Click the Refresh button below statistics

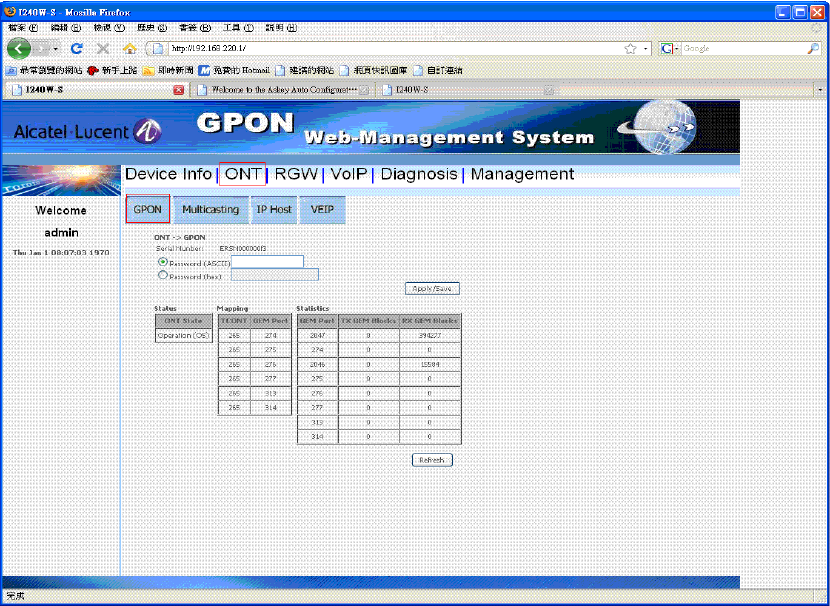tap(432, 460)
